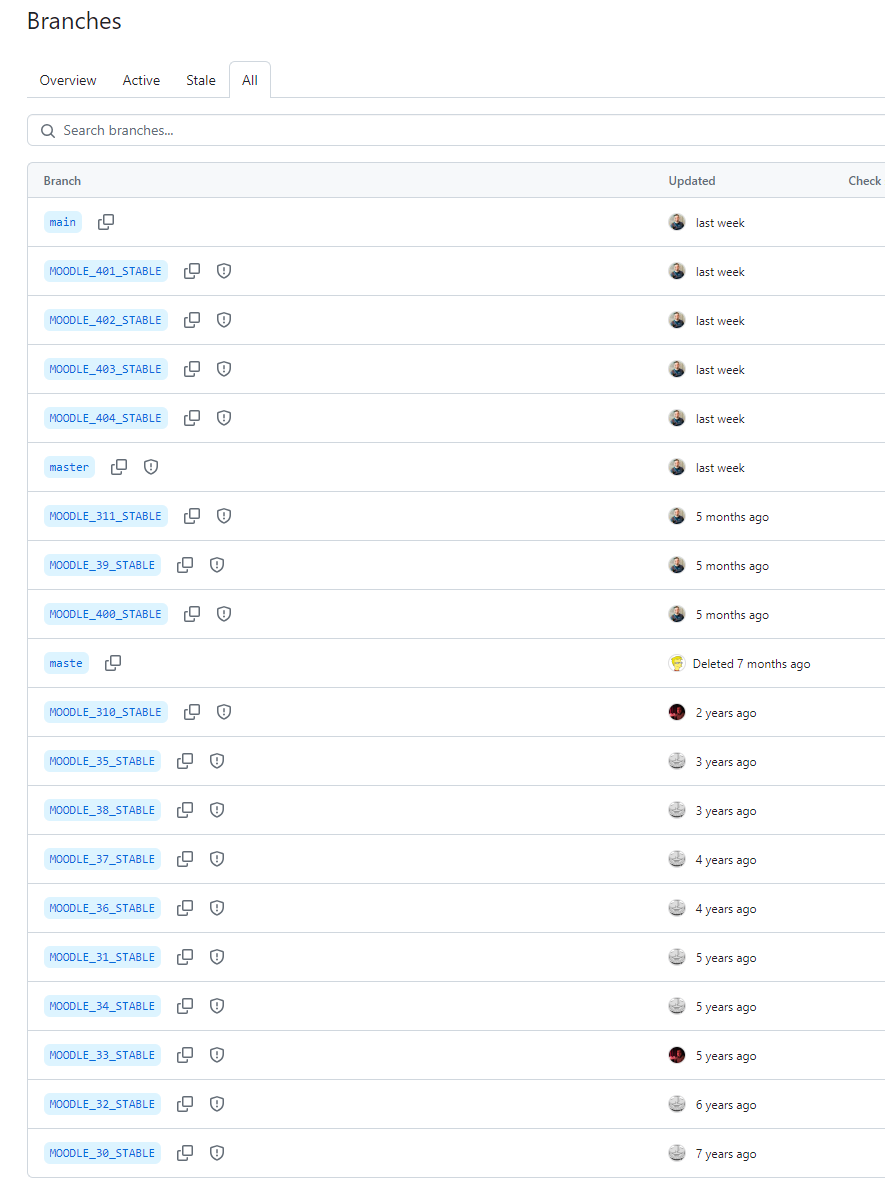Image resolution: width=885 pixels, height=1198 pixels.
Task: Click the shield icon for MOODLE_32_STABLE
Action: 217,1103
